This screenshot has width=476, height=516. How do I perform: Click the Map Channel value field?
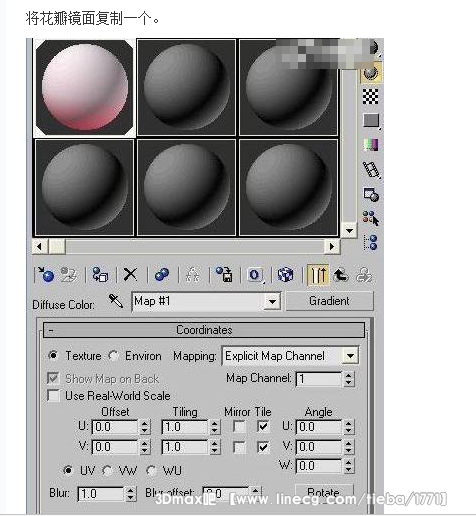[319, 379]
